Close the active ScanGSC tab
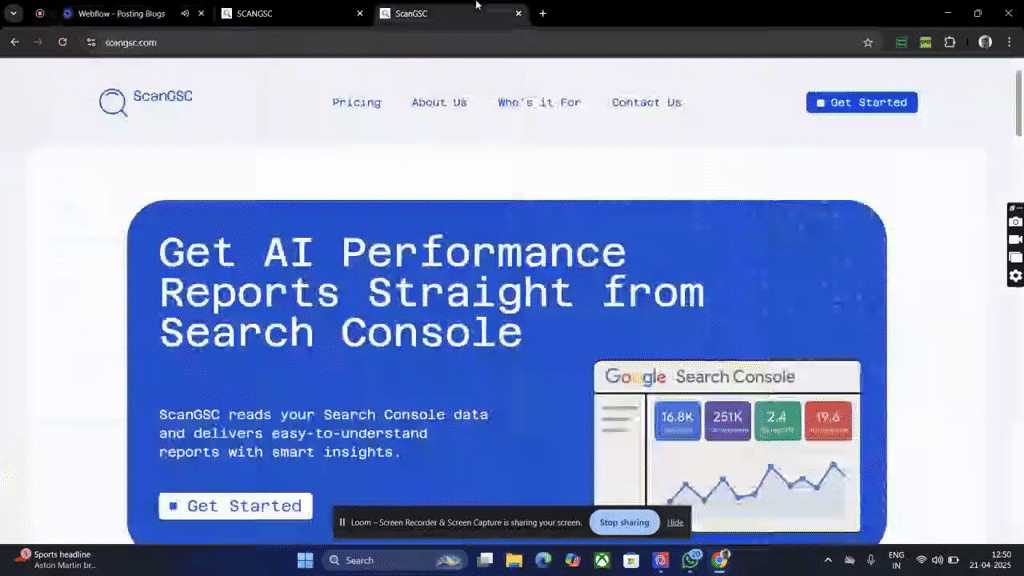This screenshot has width=1024, height=576. point(519,13)
